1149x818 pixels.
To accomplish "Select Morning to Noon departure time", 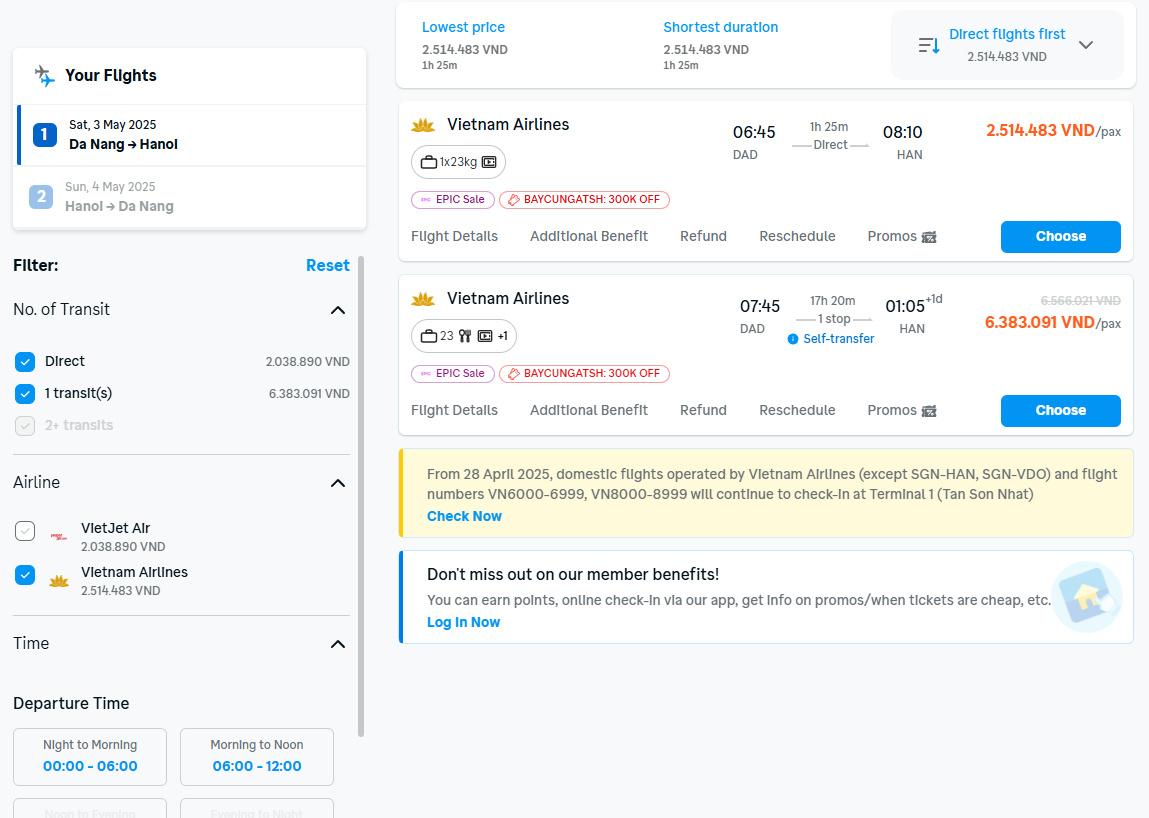I will (257, 757).
